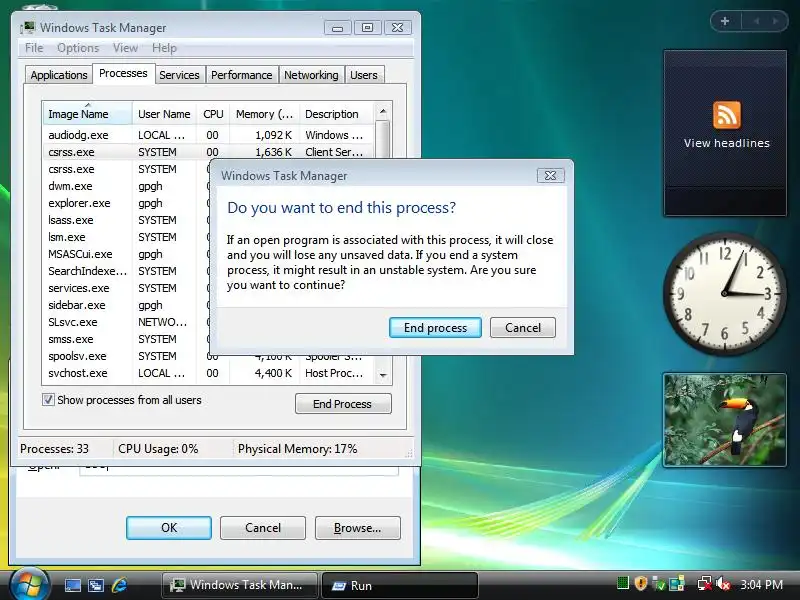Select svchost.exe process row

tap(208, 373)
